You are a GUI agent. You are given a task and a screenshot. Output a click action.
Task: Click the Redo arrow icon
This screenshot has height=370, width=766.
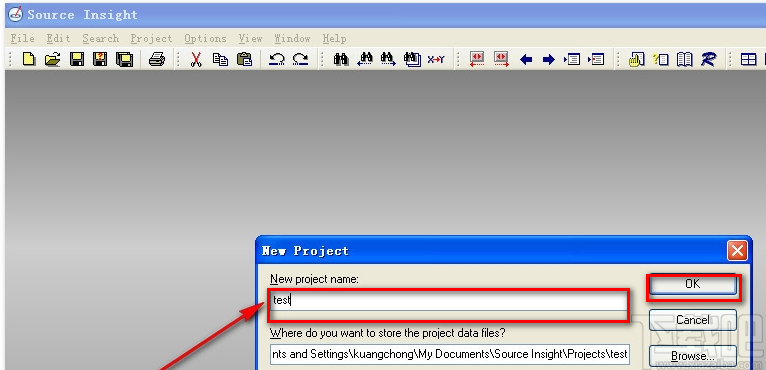click(300, 60)
